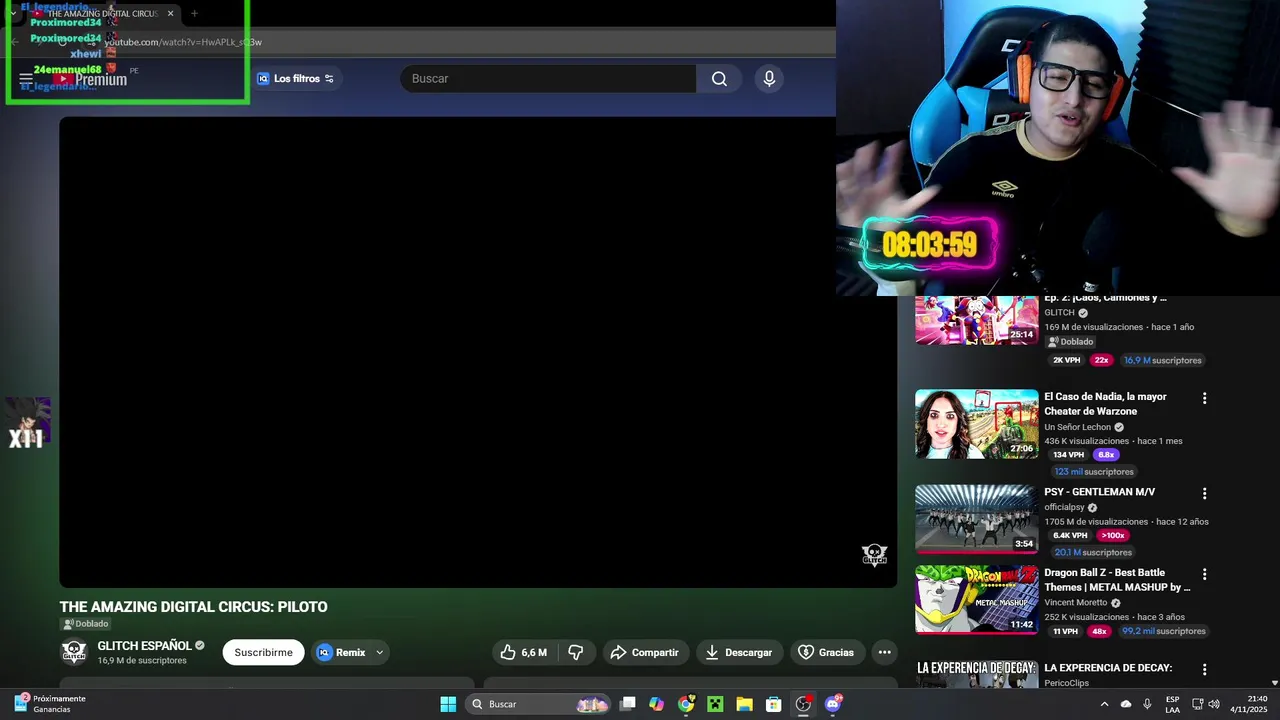Open the Los filtros filter settings
The image size is (1280, 720).
pos(296,79)
